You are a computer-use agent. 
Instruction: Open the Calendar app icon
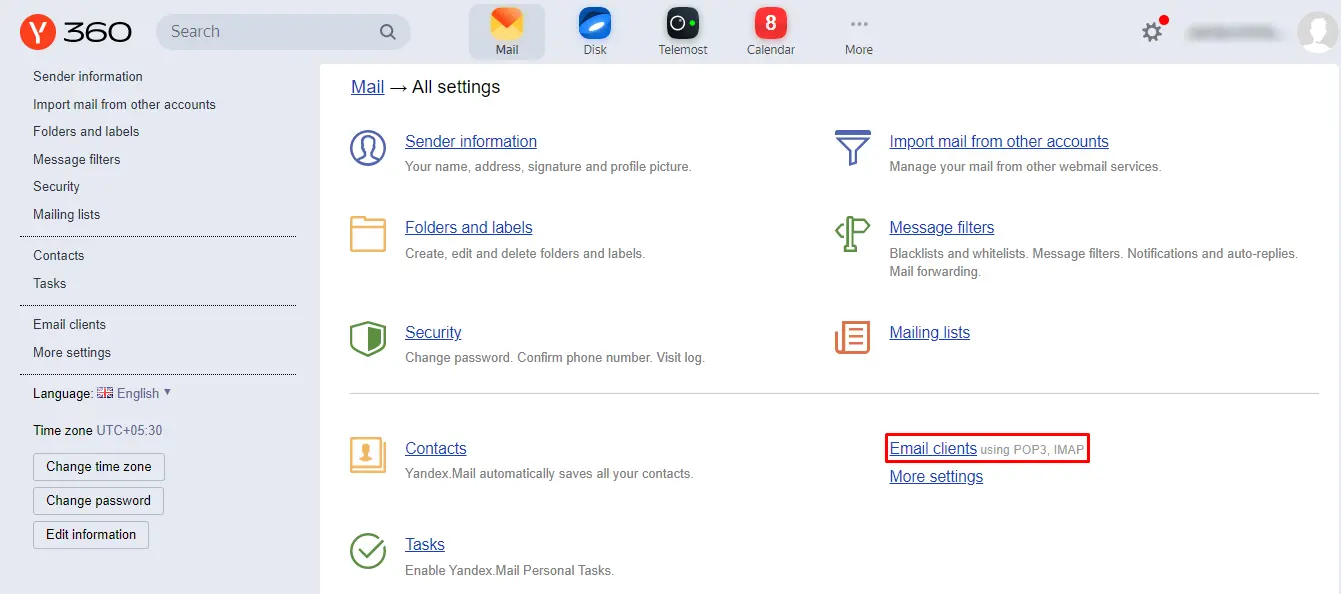pos(770,24)
